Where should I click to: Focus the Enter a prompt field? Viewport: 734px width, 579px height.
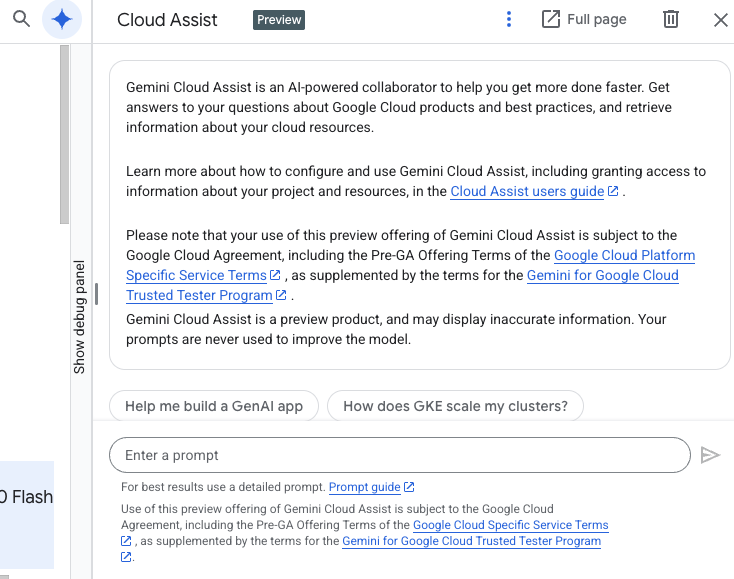click(x=400, y=455)
